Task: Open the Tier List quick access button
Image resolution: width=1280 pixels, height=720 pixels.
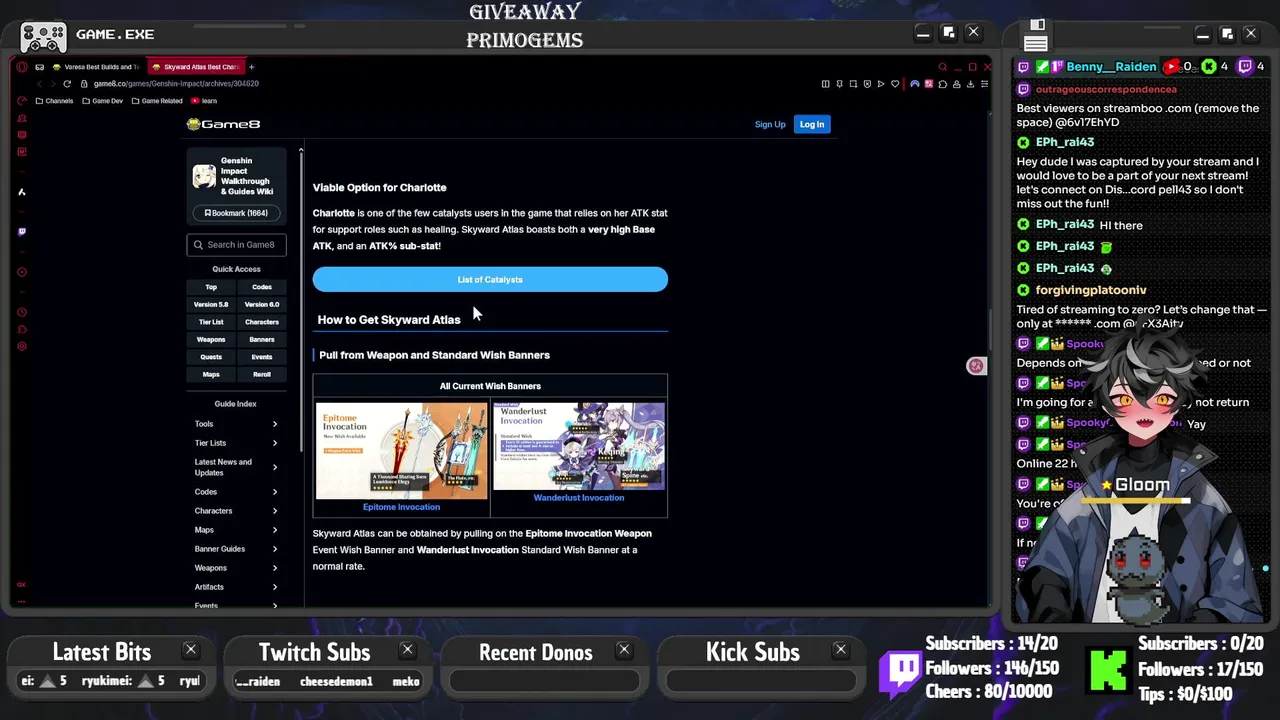Action: click(211, 322)
